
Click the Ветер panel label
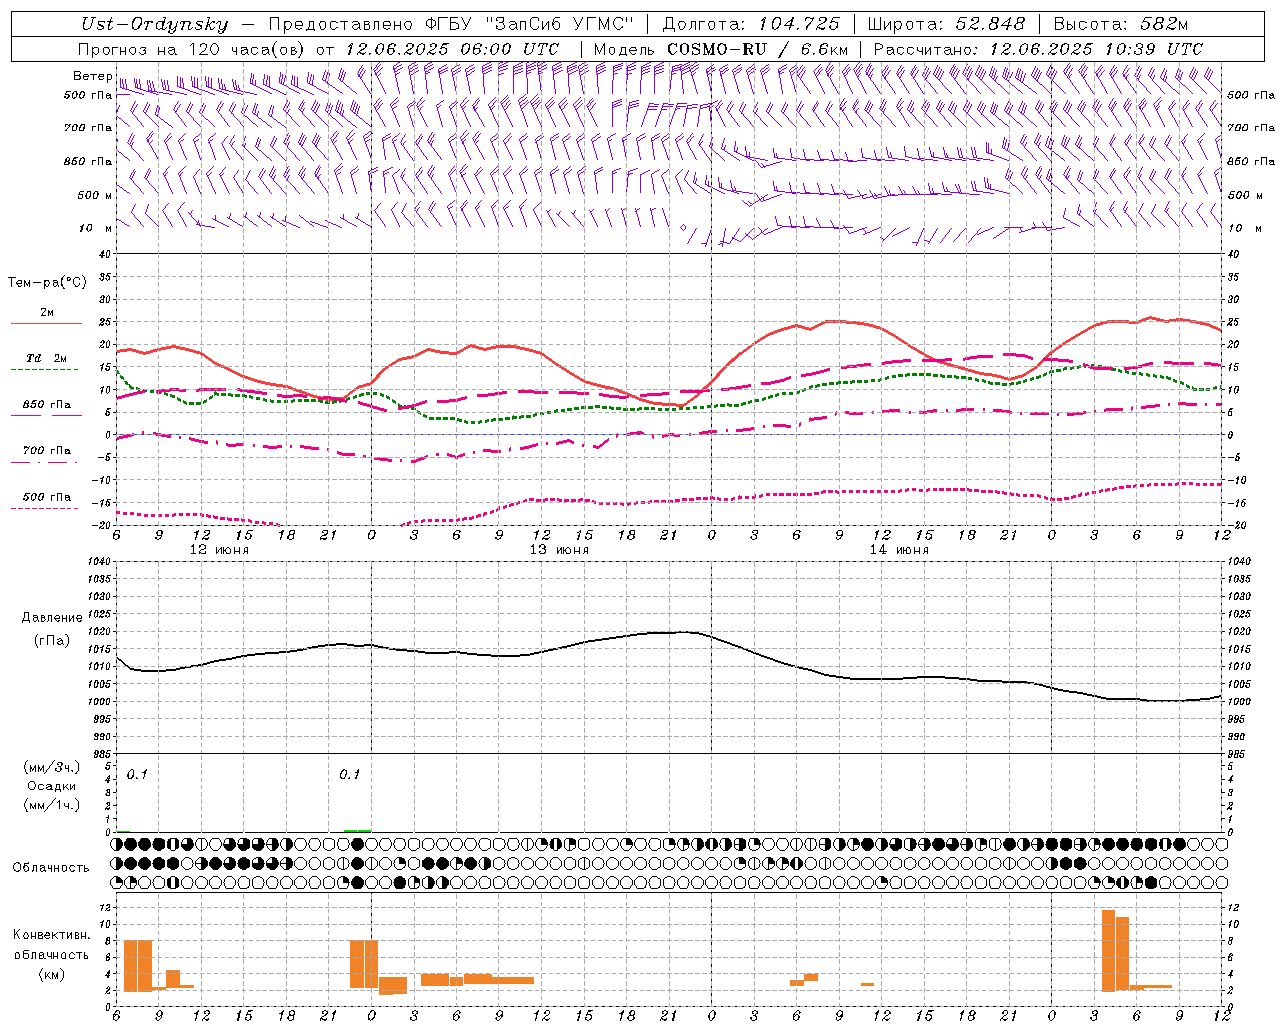[x=92, y=76]
